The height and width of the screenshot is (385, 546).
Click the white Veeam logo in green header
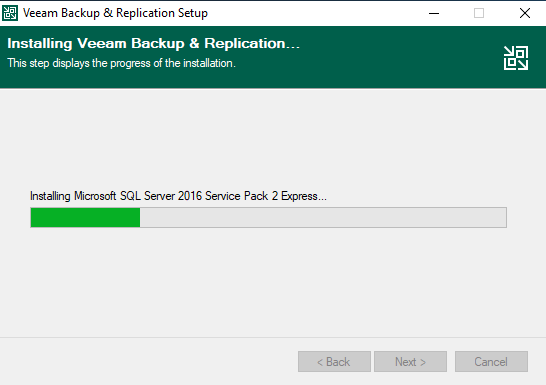tap(516, 58)
